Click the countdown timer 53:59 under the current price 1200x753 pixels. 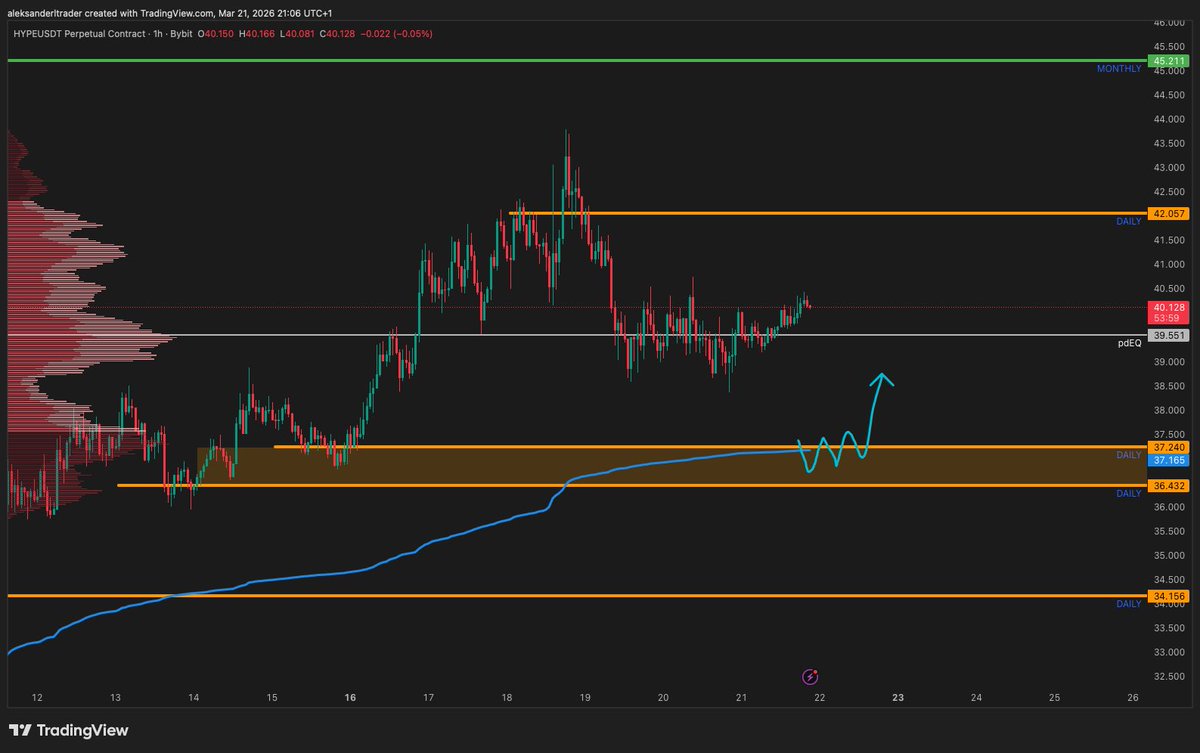(1165, 319)
